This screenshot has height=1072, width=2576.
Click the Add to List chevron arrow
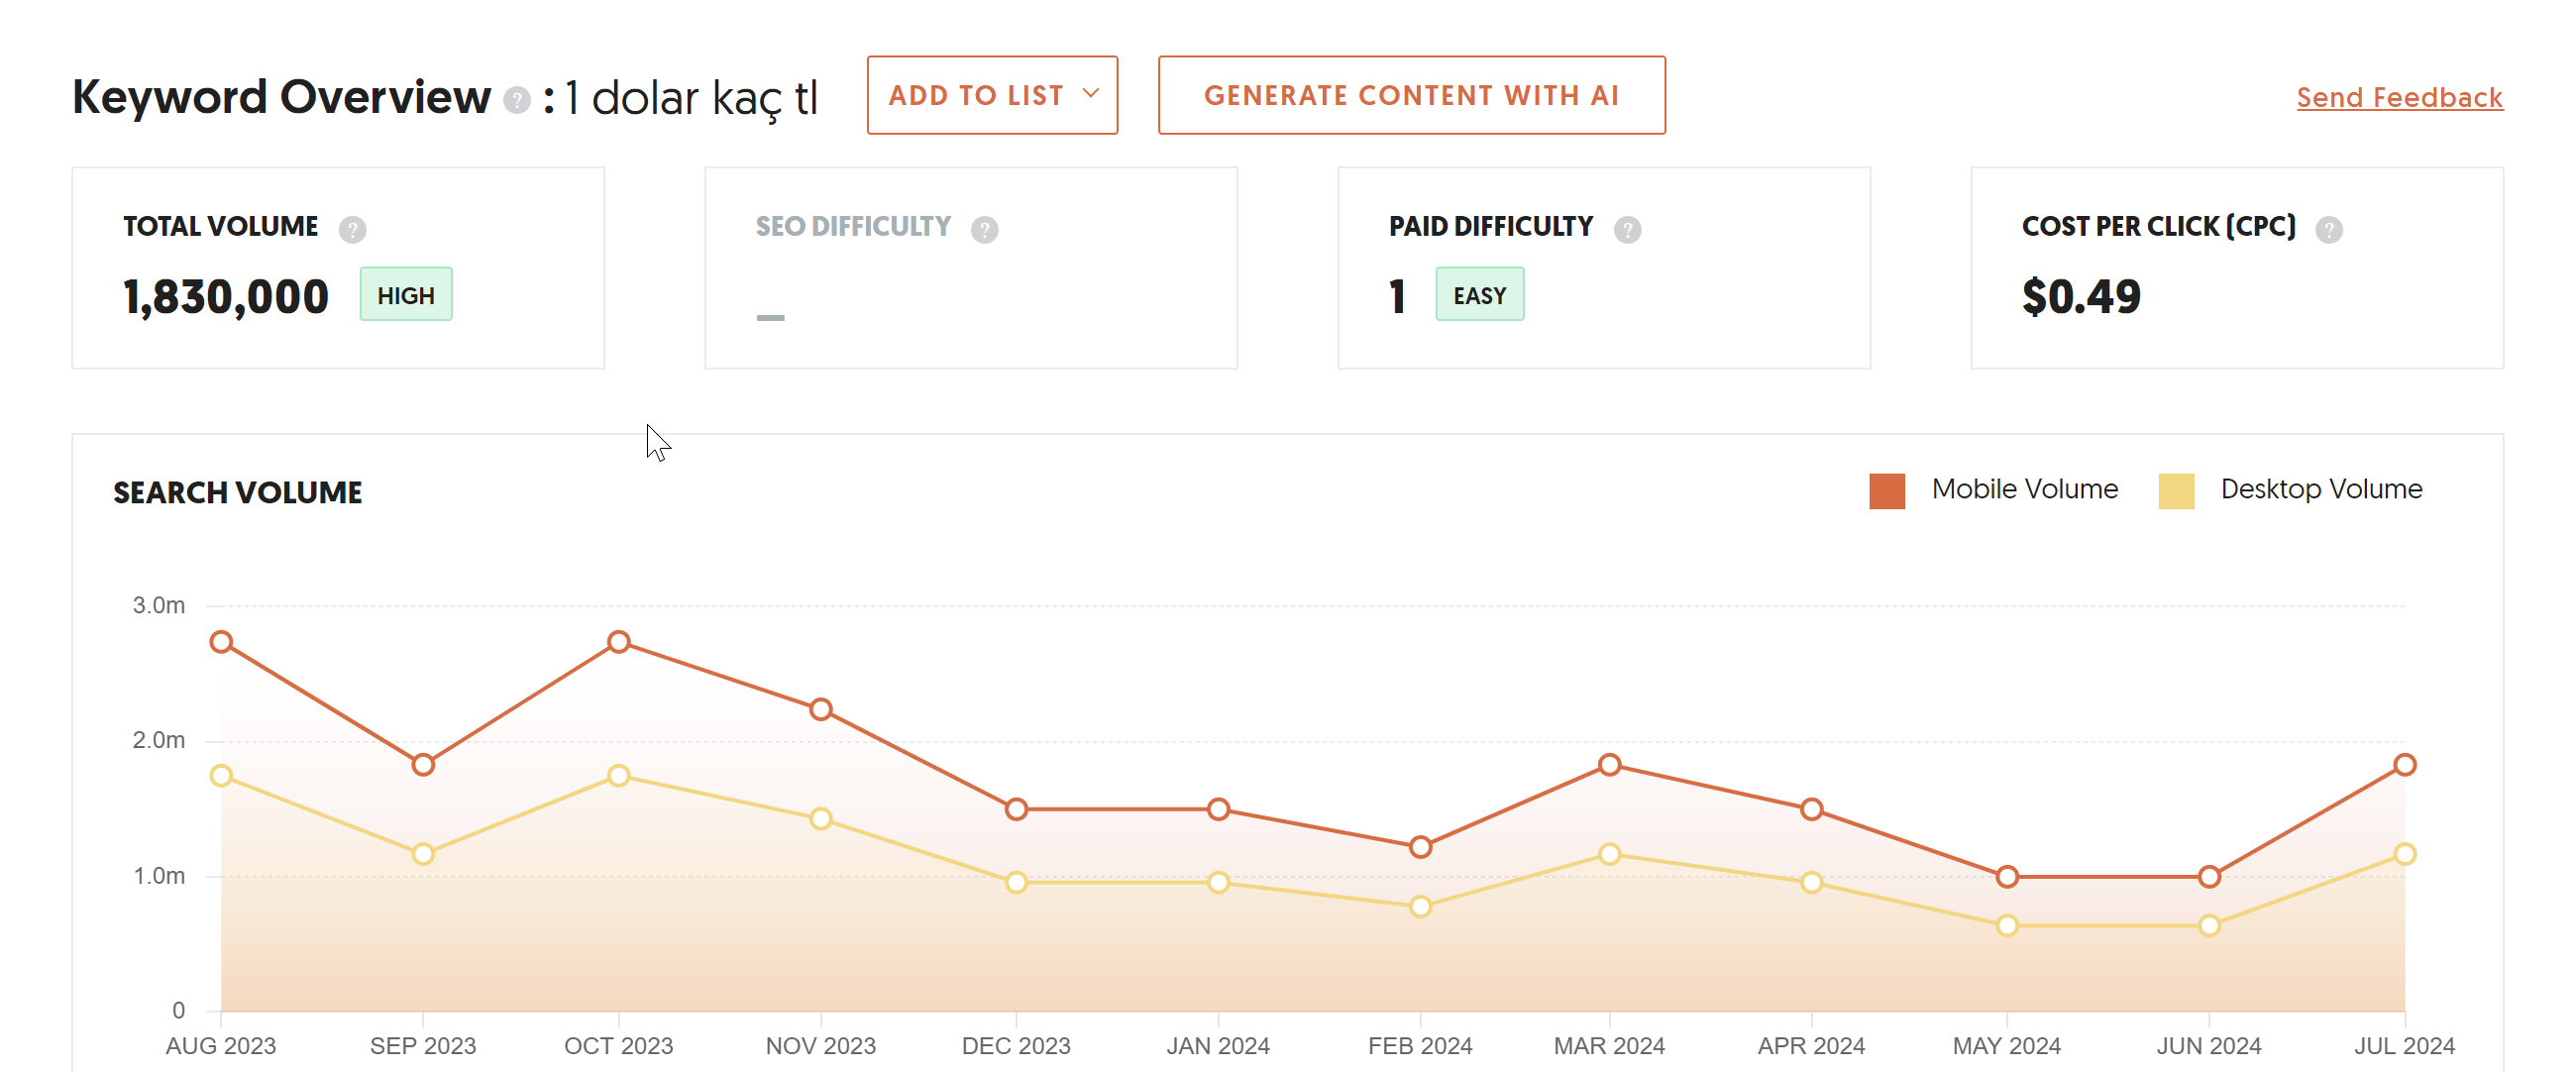point(1091,94)
